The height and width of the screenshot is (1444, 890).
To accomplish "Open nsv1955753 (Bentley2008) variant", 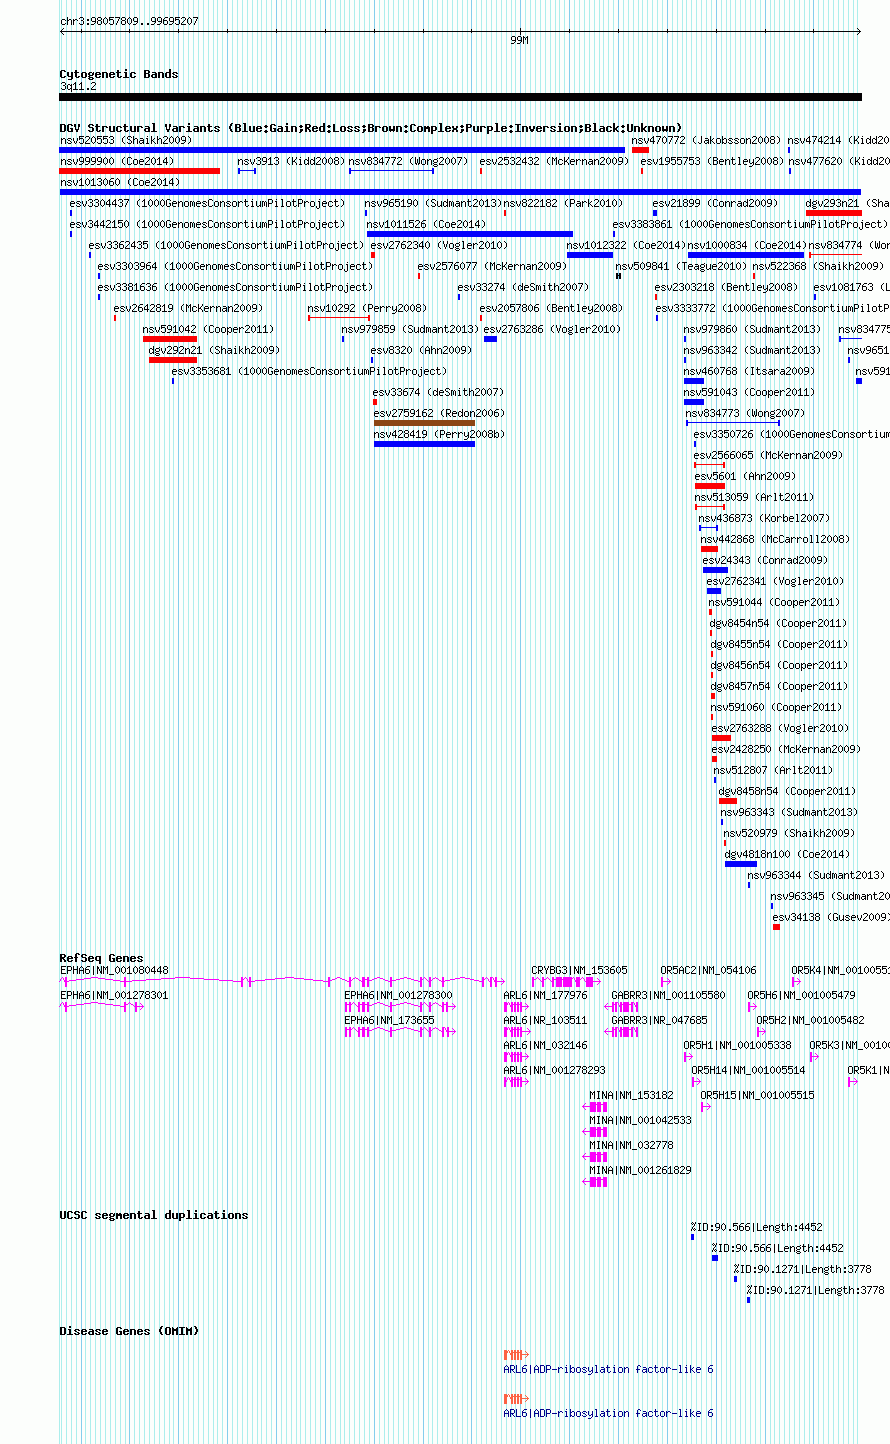I will 712,161.
